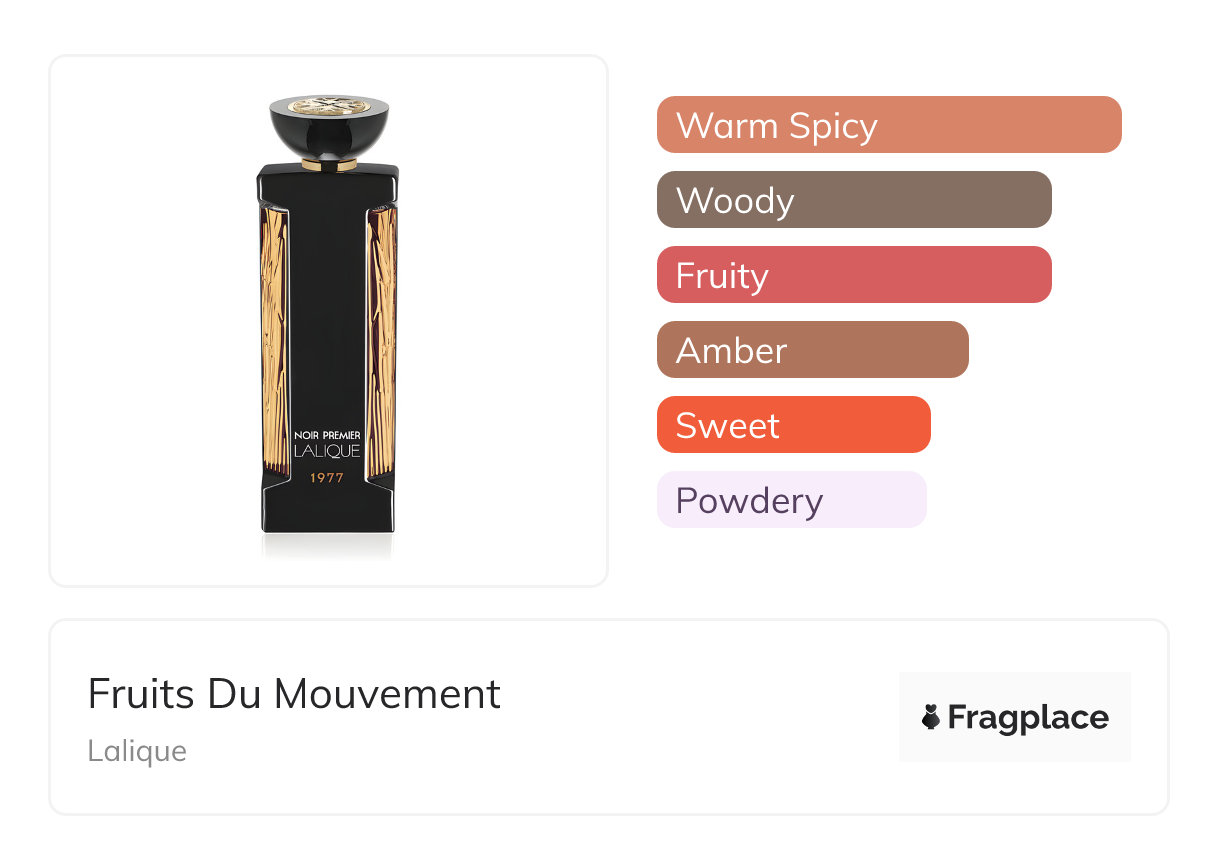Click the right gold engraved bottle panel
The image size is (1218, 864).
[382, 340]
